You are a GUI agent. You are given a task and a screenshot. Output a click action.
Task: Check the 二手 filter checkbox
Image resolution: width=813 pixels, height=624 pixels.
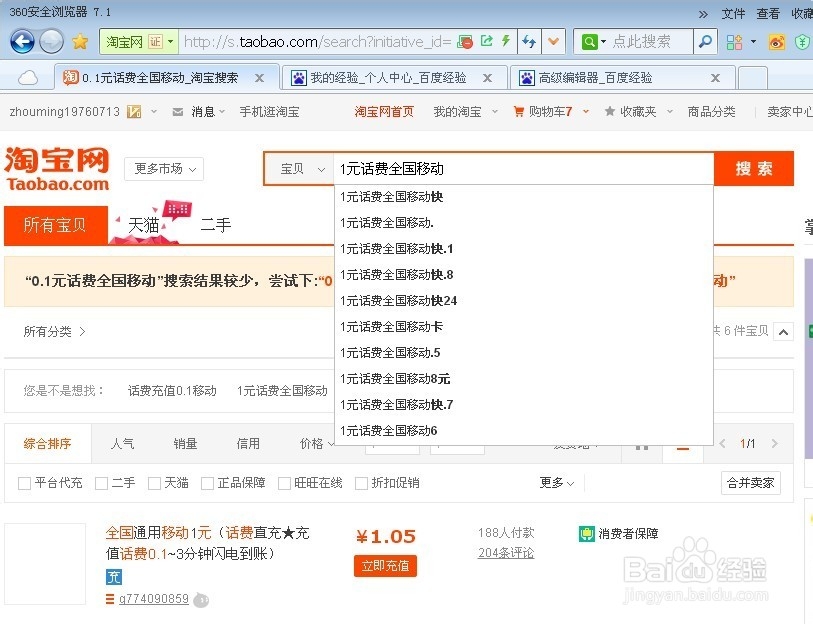point(102,483)
